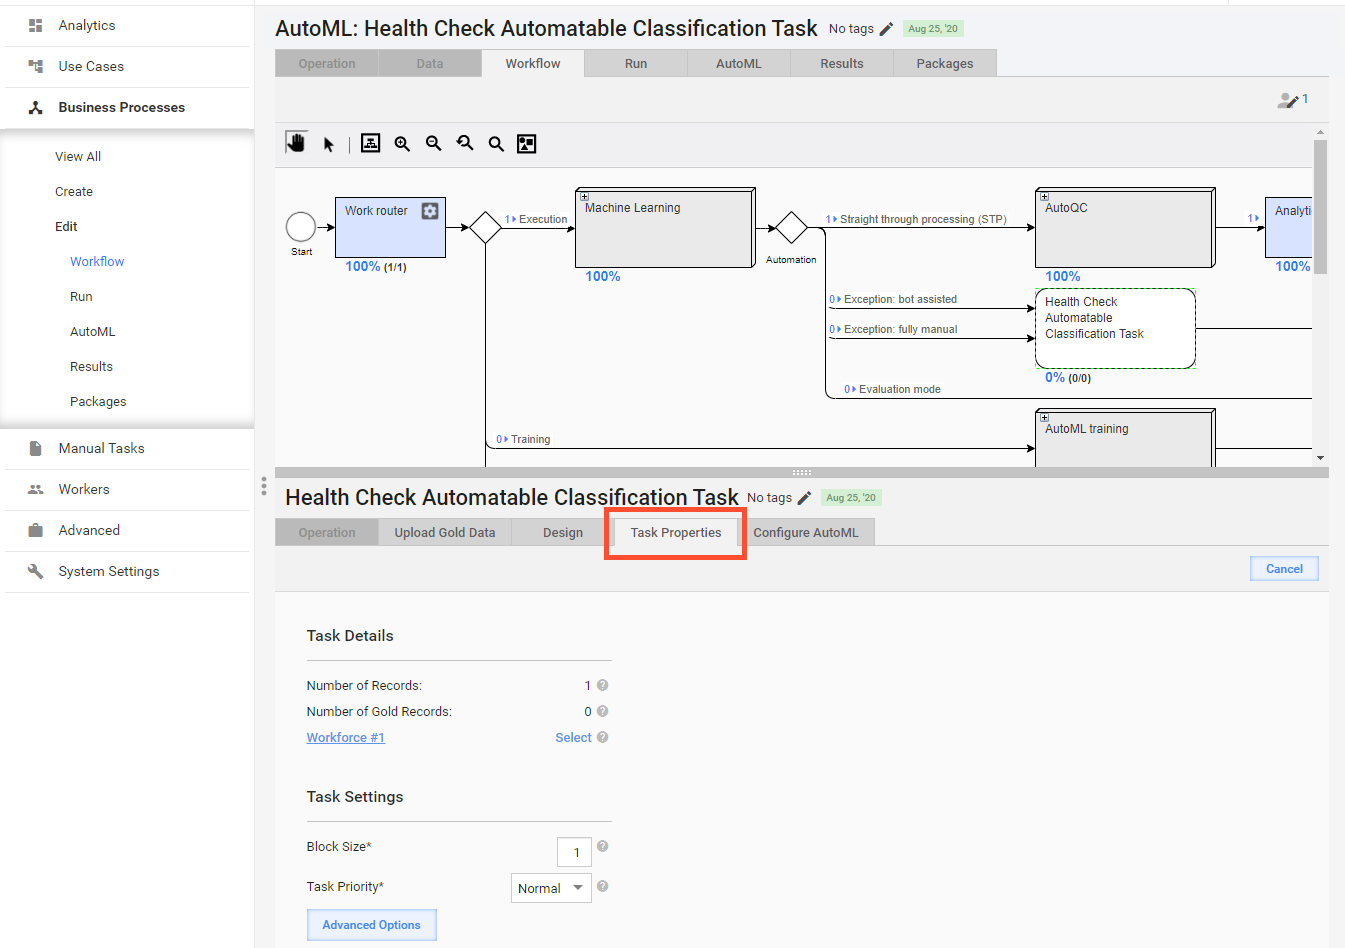Screen dimensions: 1345x948
Task: Click the Start event circle
Action: coord(301,227)
